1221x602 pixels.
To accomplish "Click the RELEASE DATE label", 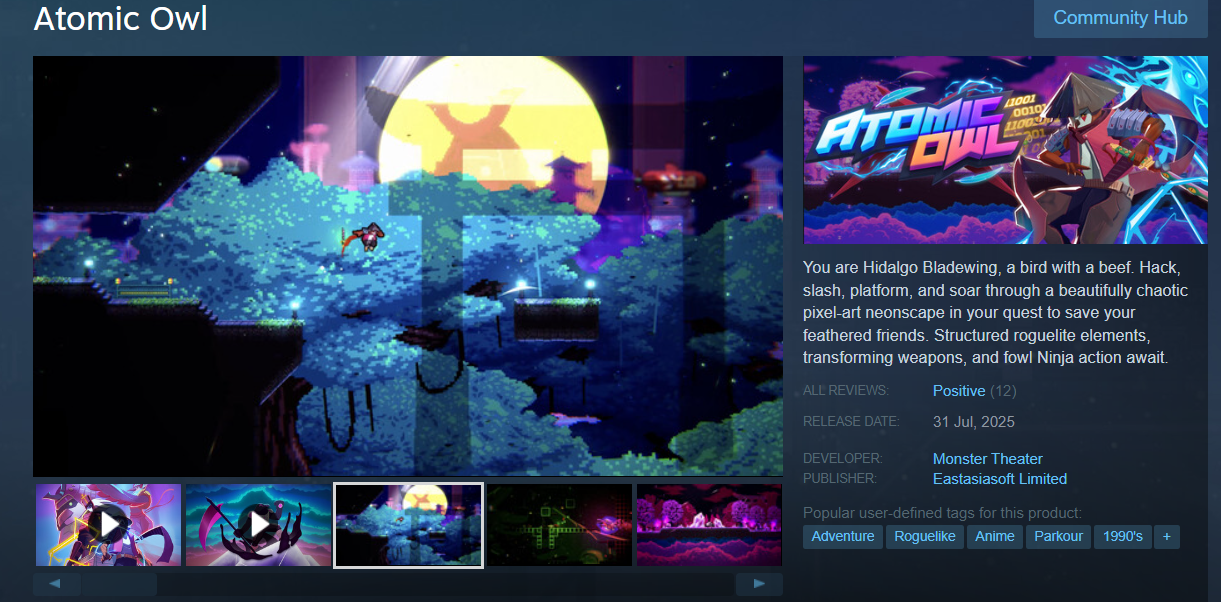I will [851, 421].
